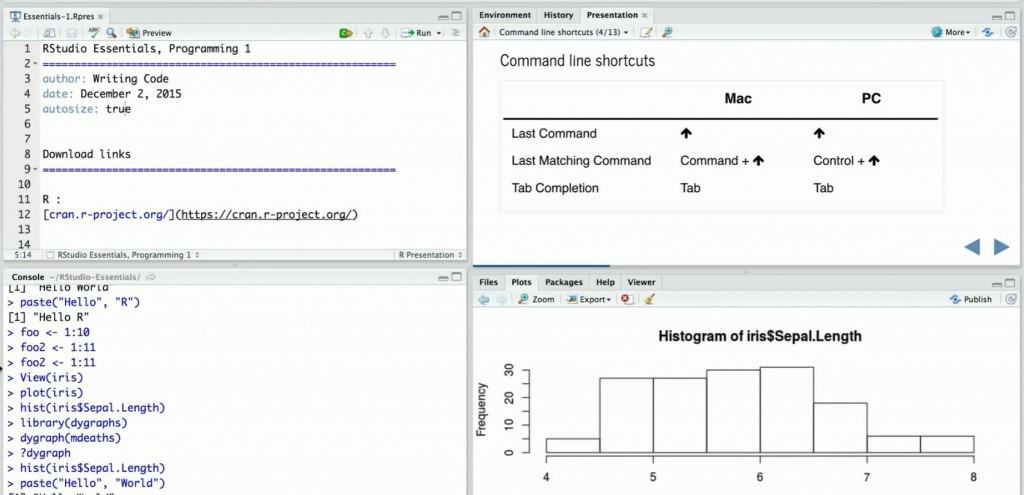The width and height of the screenshot is (1024, 495).
Task: Run the ABC spell check
Action: coord(94,33)
